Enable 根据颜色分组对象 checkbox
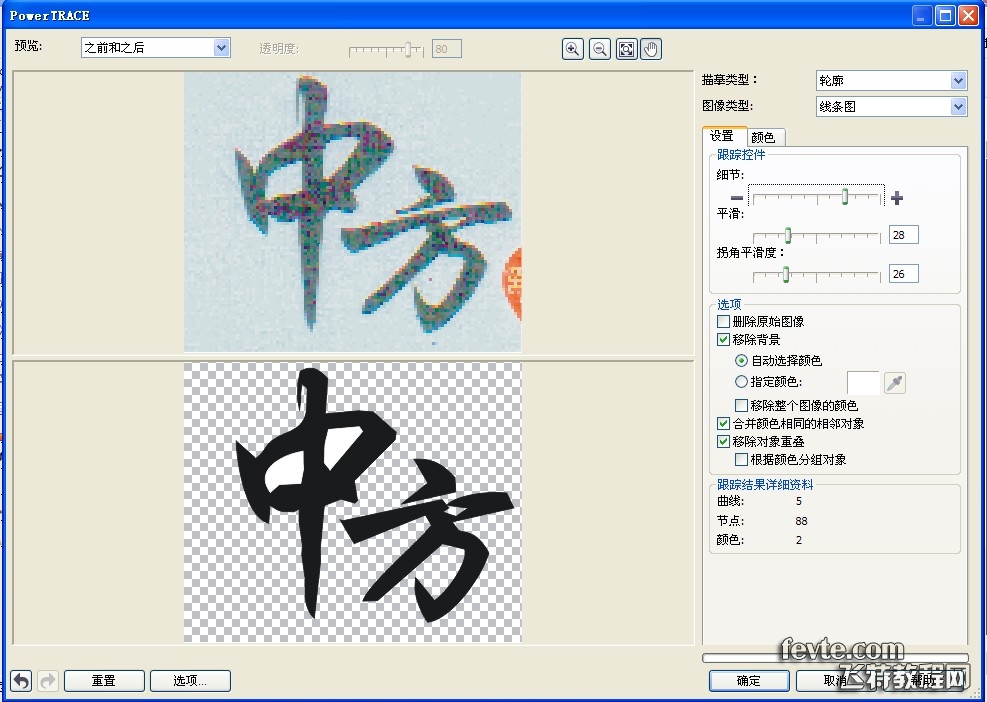 click(x=742, y=460)
